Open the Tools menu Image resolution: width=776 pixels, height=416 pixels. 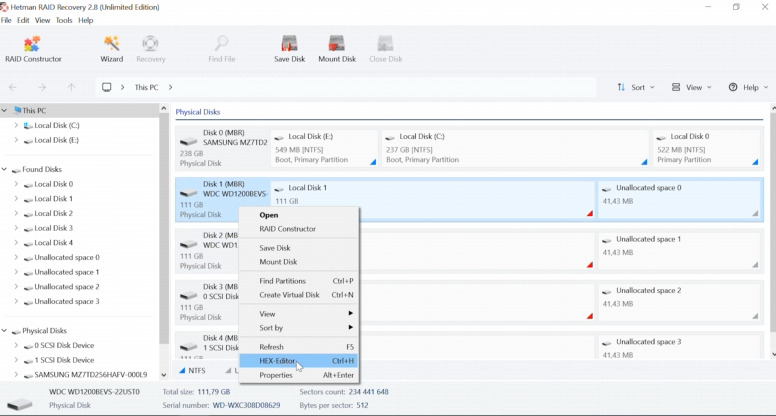[64, 20]
